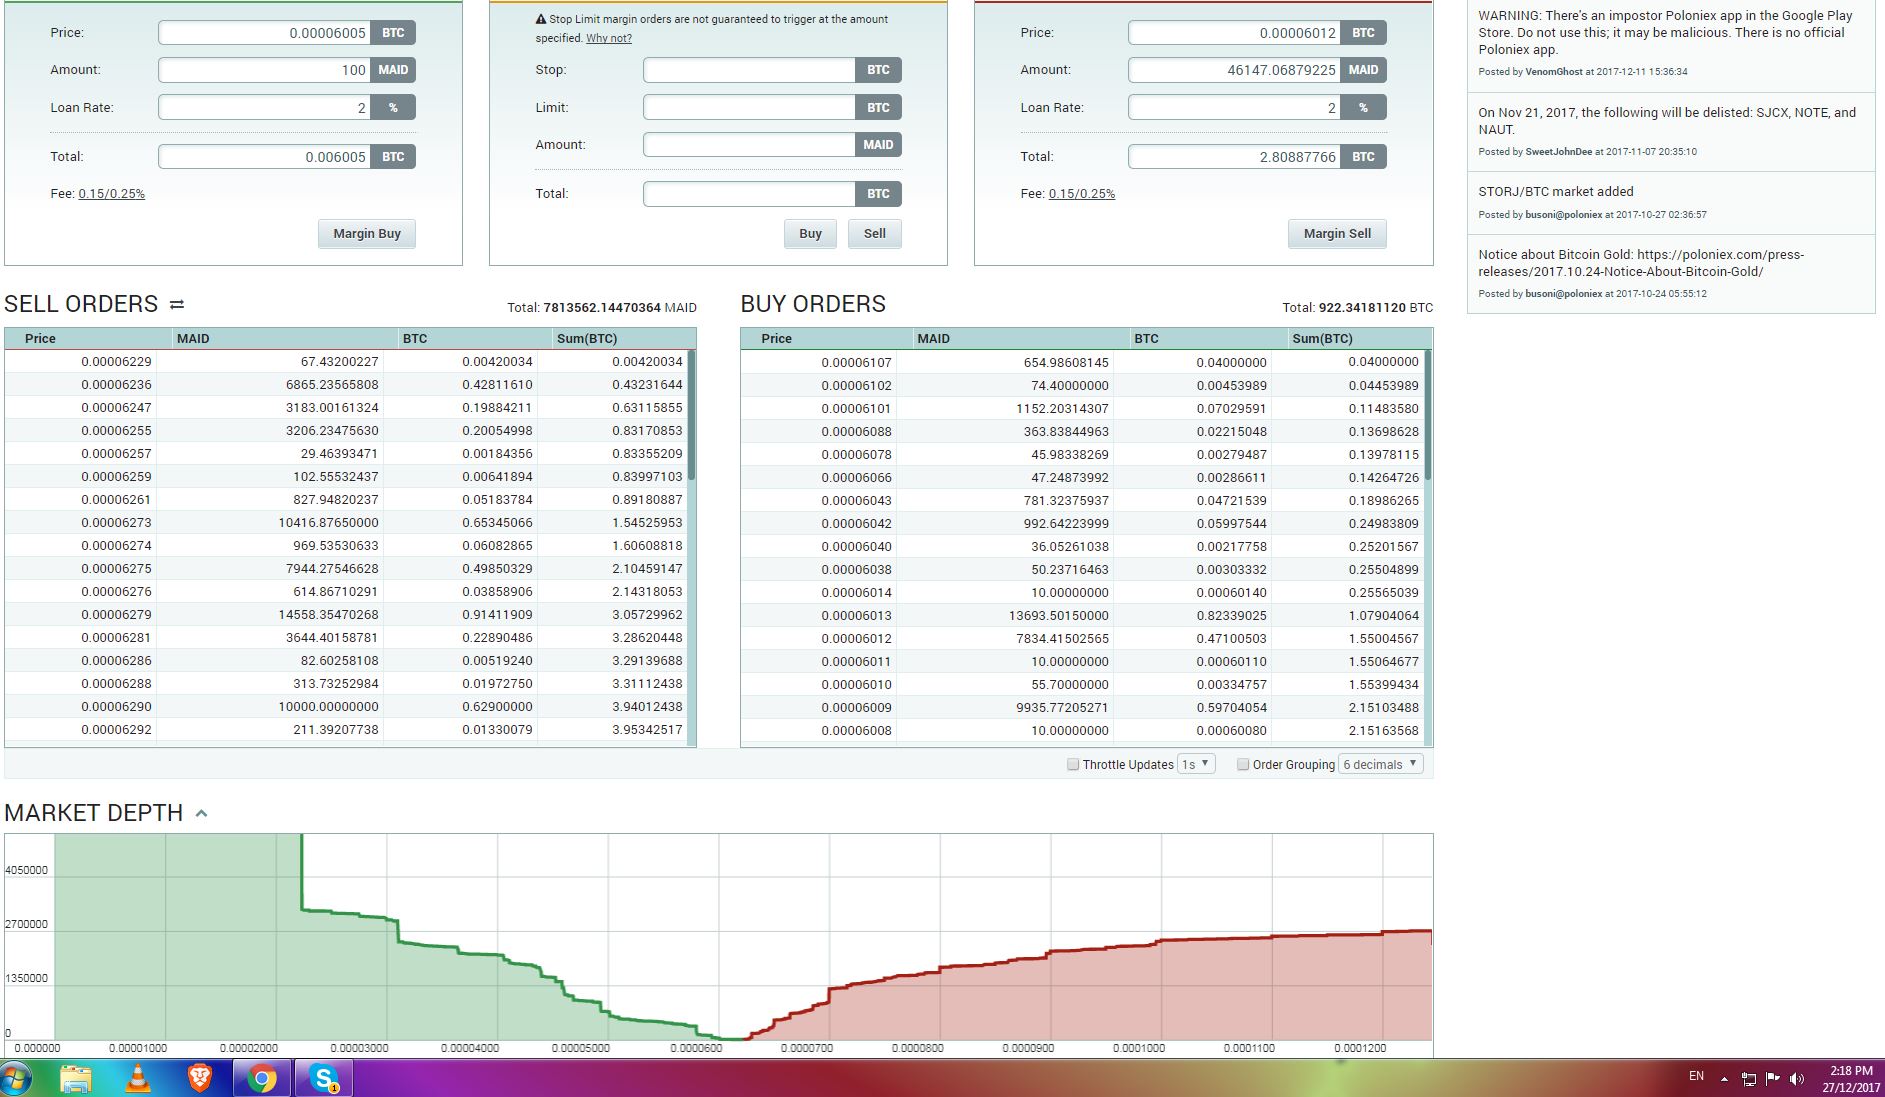Select buy order at price 0.00006009

(x=1082, y=708)
